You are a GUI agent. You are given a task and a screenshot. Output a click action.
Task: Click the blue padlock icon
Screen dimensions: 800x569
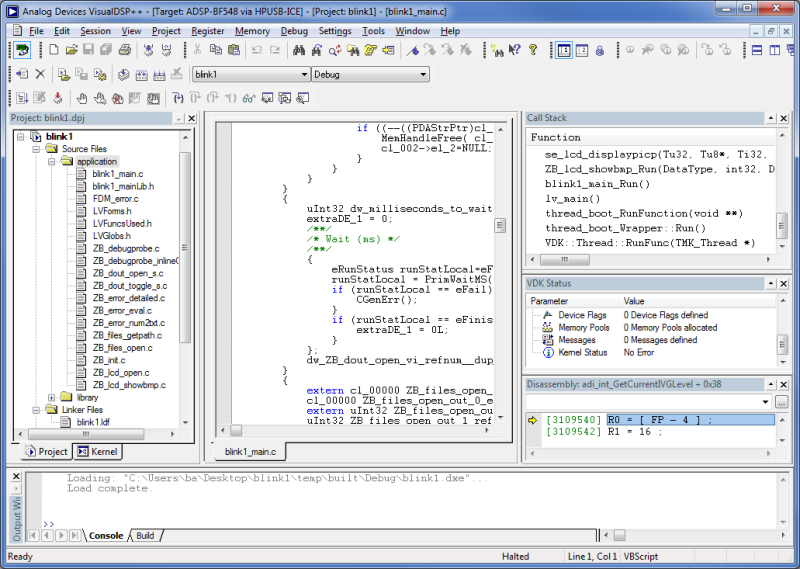click(600, 50)
